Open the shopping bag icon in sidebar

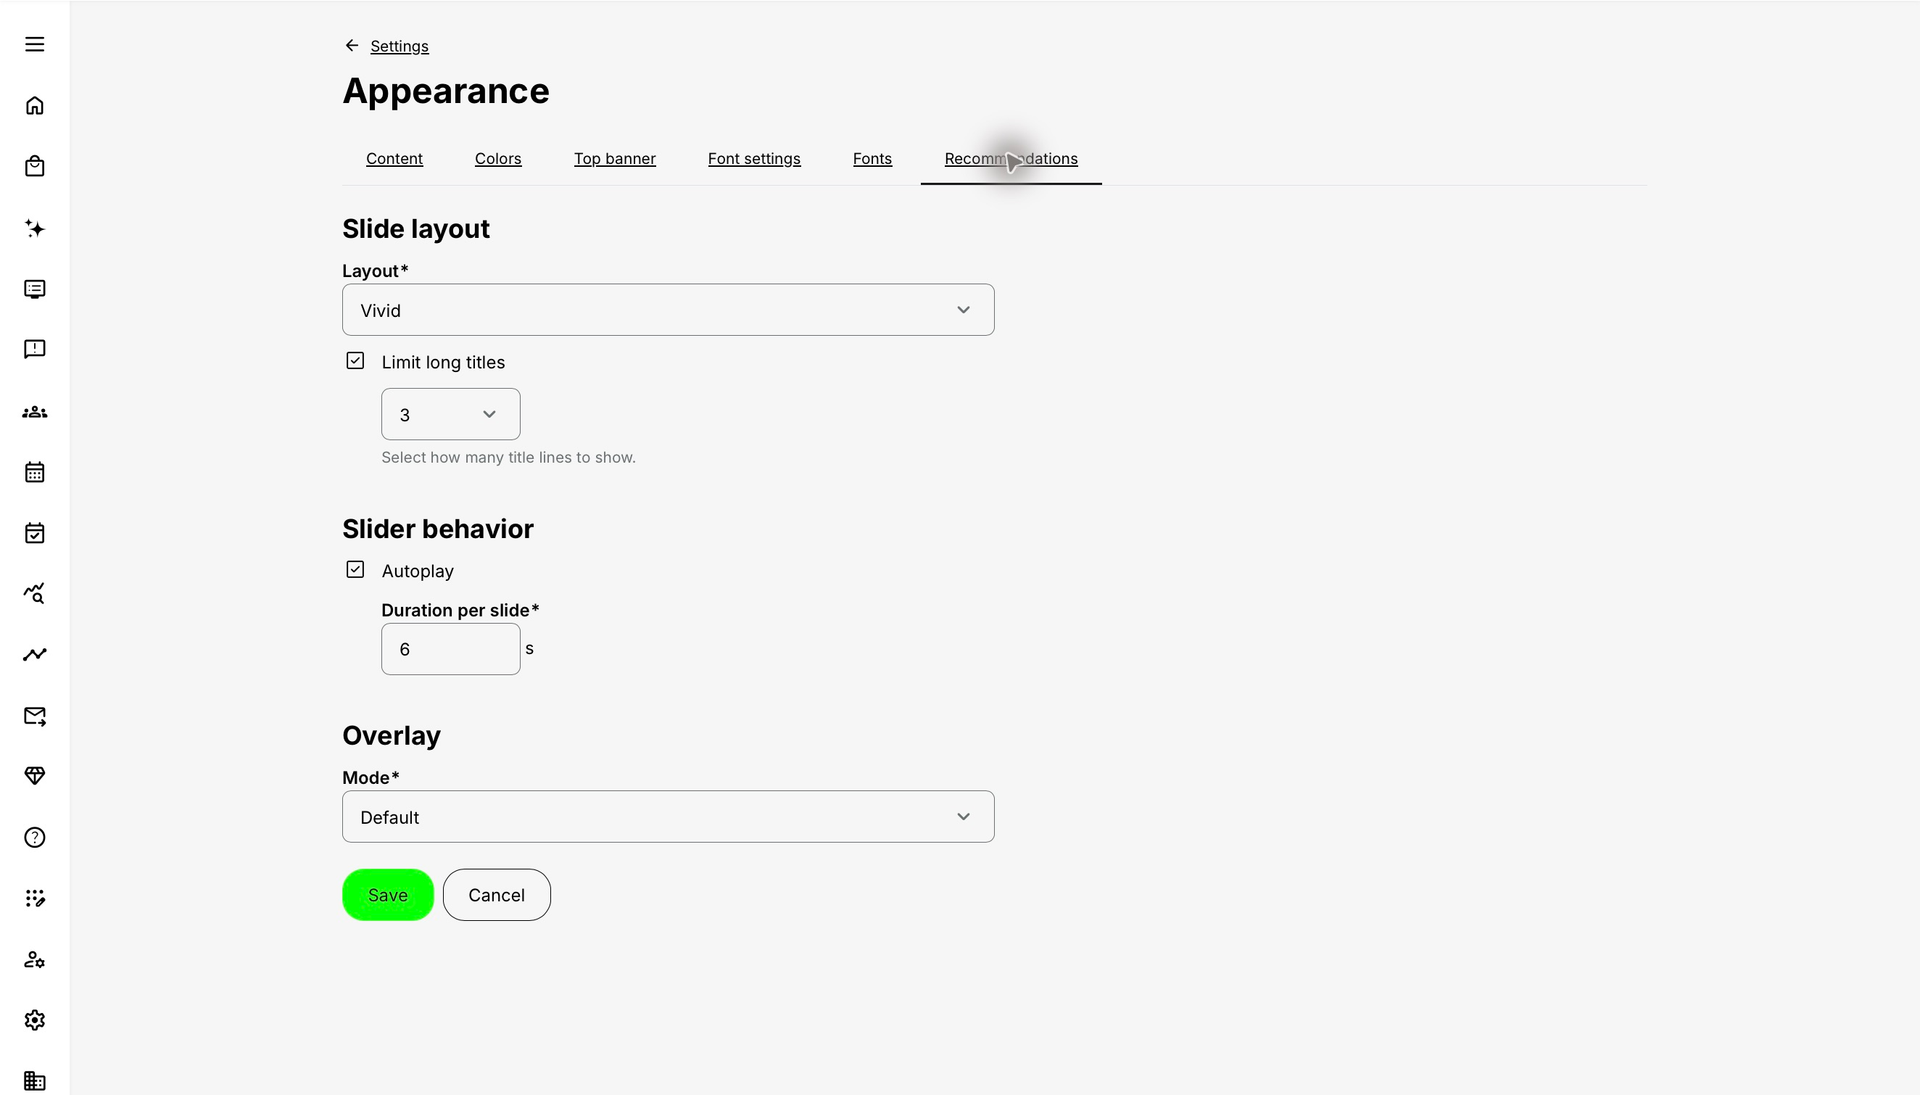35,166
